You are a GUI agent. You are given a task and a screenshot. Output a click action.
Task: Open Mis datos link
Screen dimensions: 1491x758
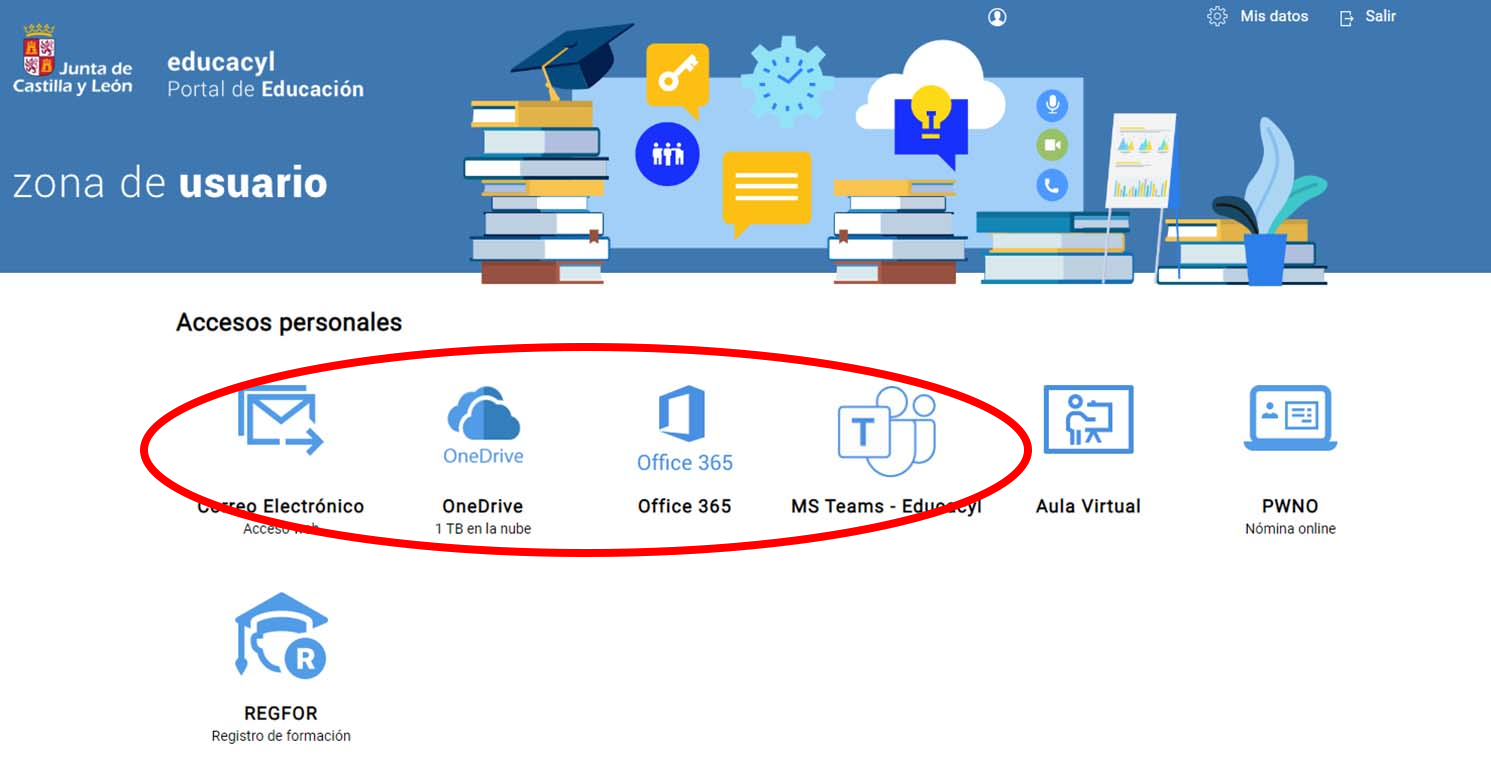(x=1274, y=16)
